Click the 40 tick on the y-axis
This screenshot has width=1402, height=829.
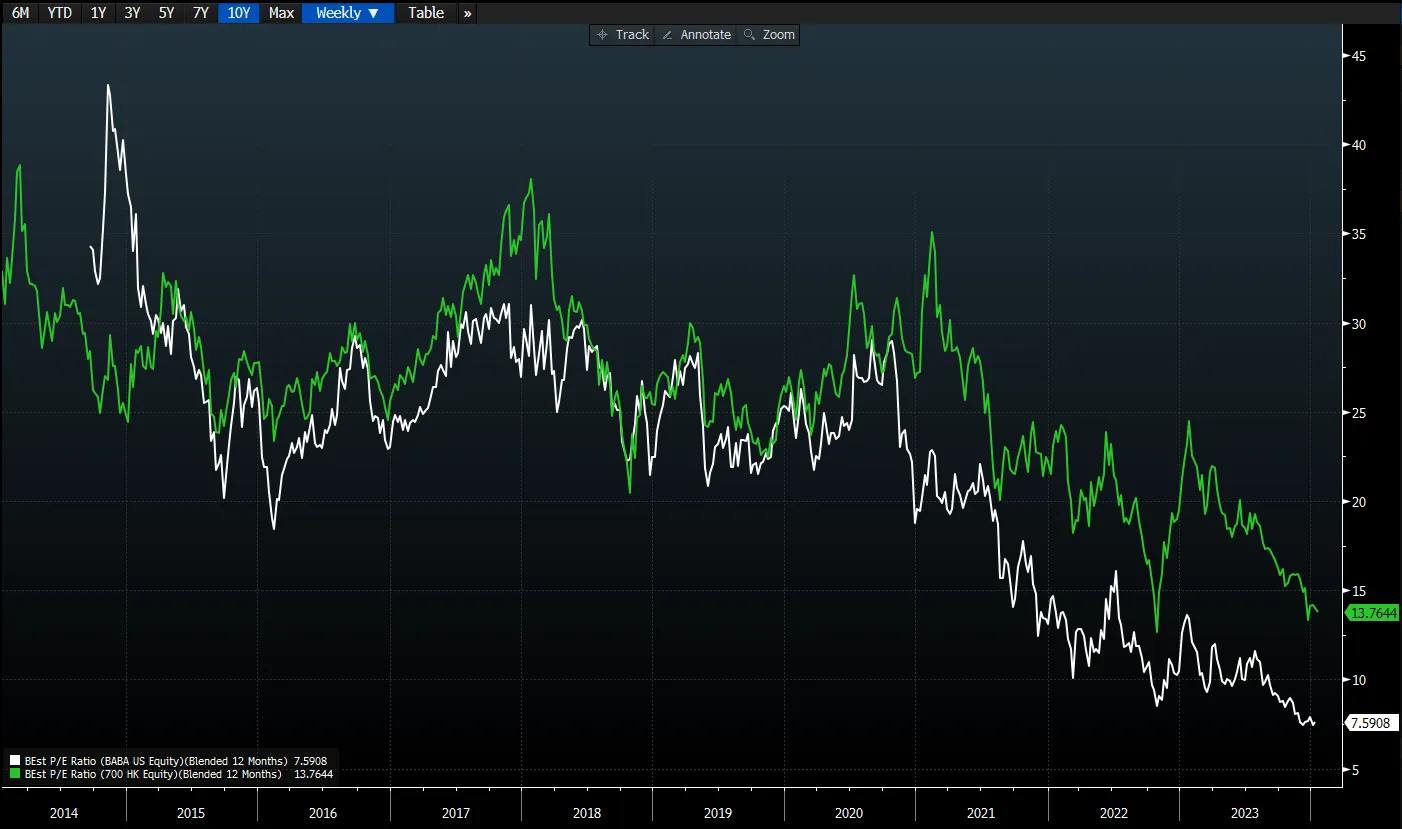(x=1359, y=145)
